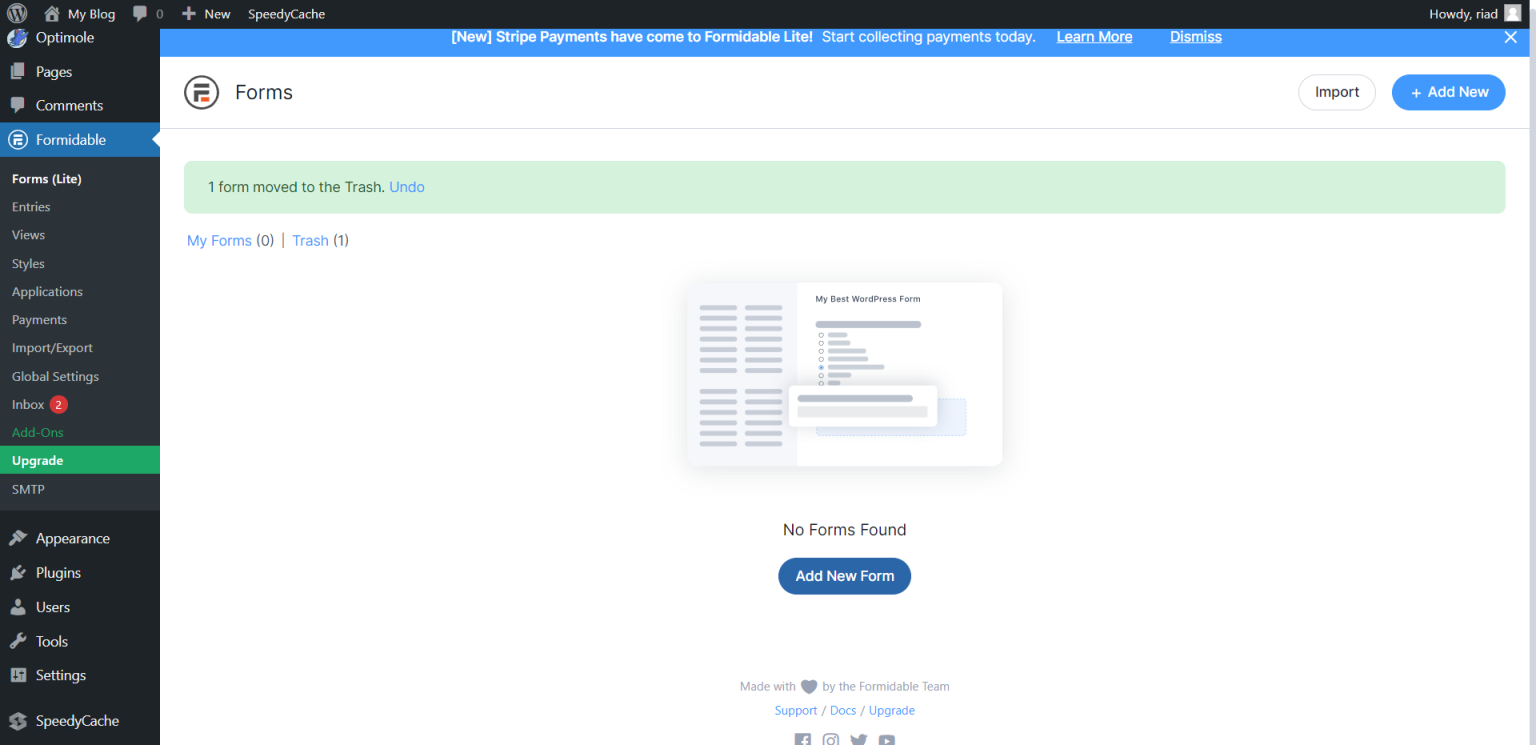Click the Plugins plug icon in sidebar
The image size is (1536, 745).
tap(20, 572)
